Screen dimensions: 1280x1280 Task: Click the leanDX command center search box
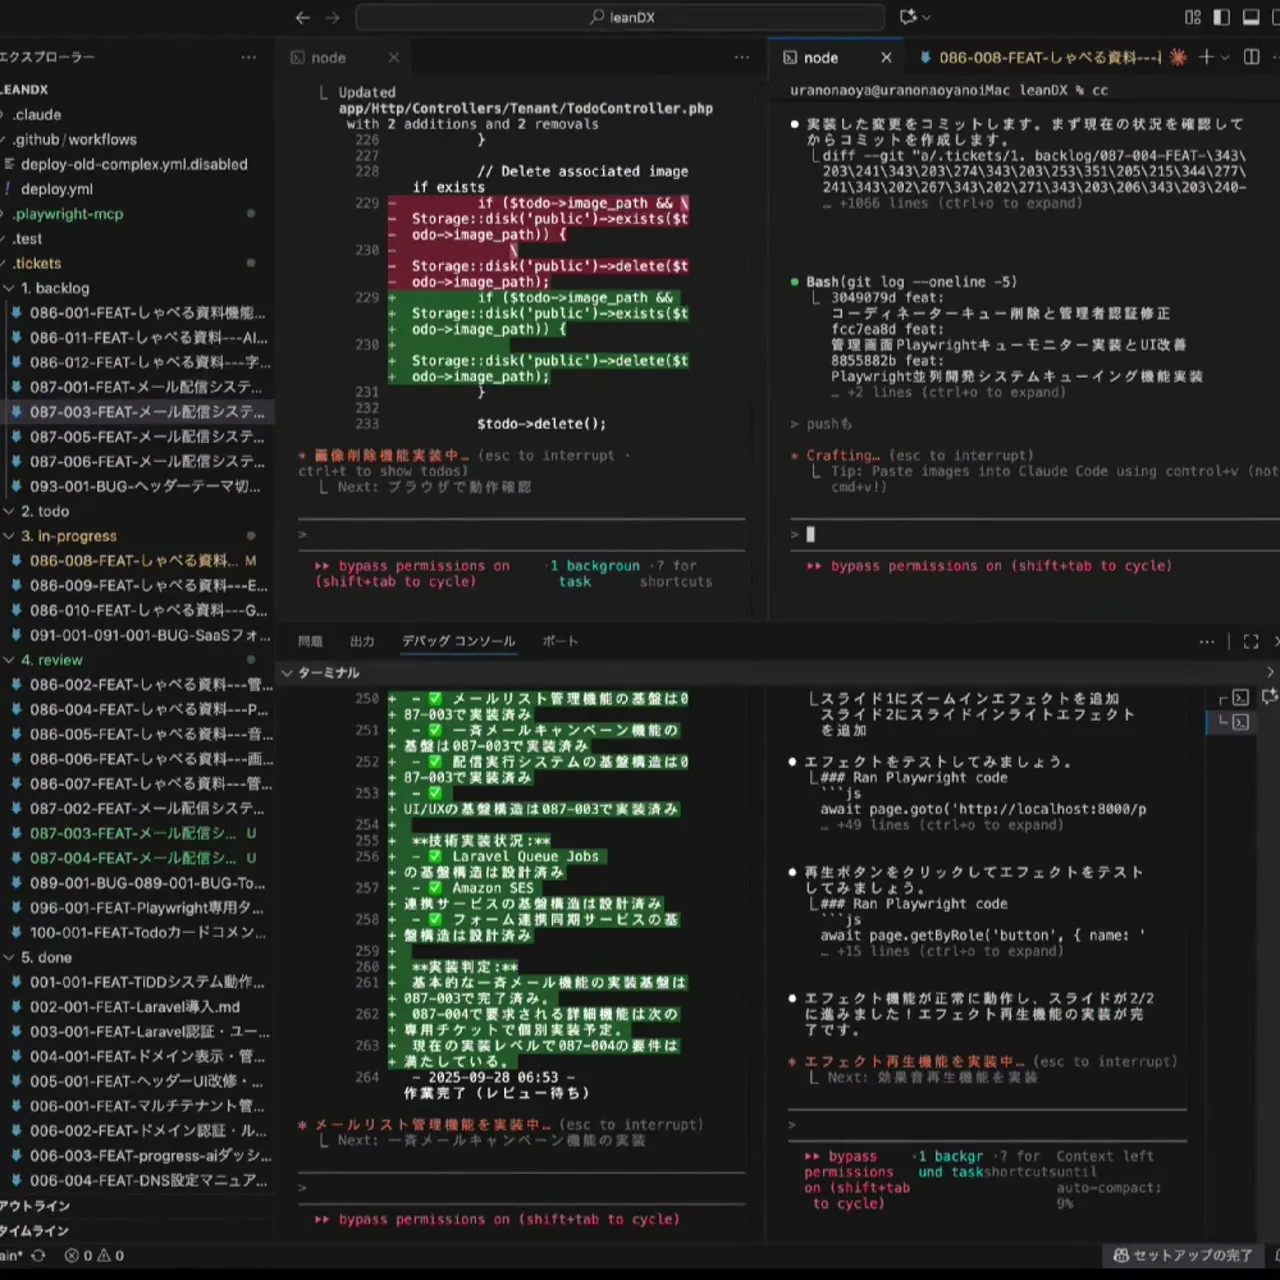pyautogui.click(x=620, y=17)
